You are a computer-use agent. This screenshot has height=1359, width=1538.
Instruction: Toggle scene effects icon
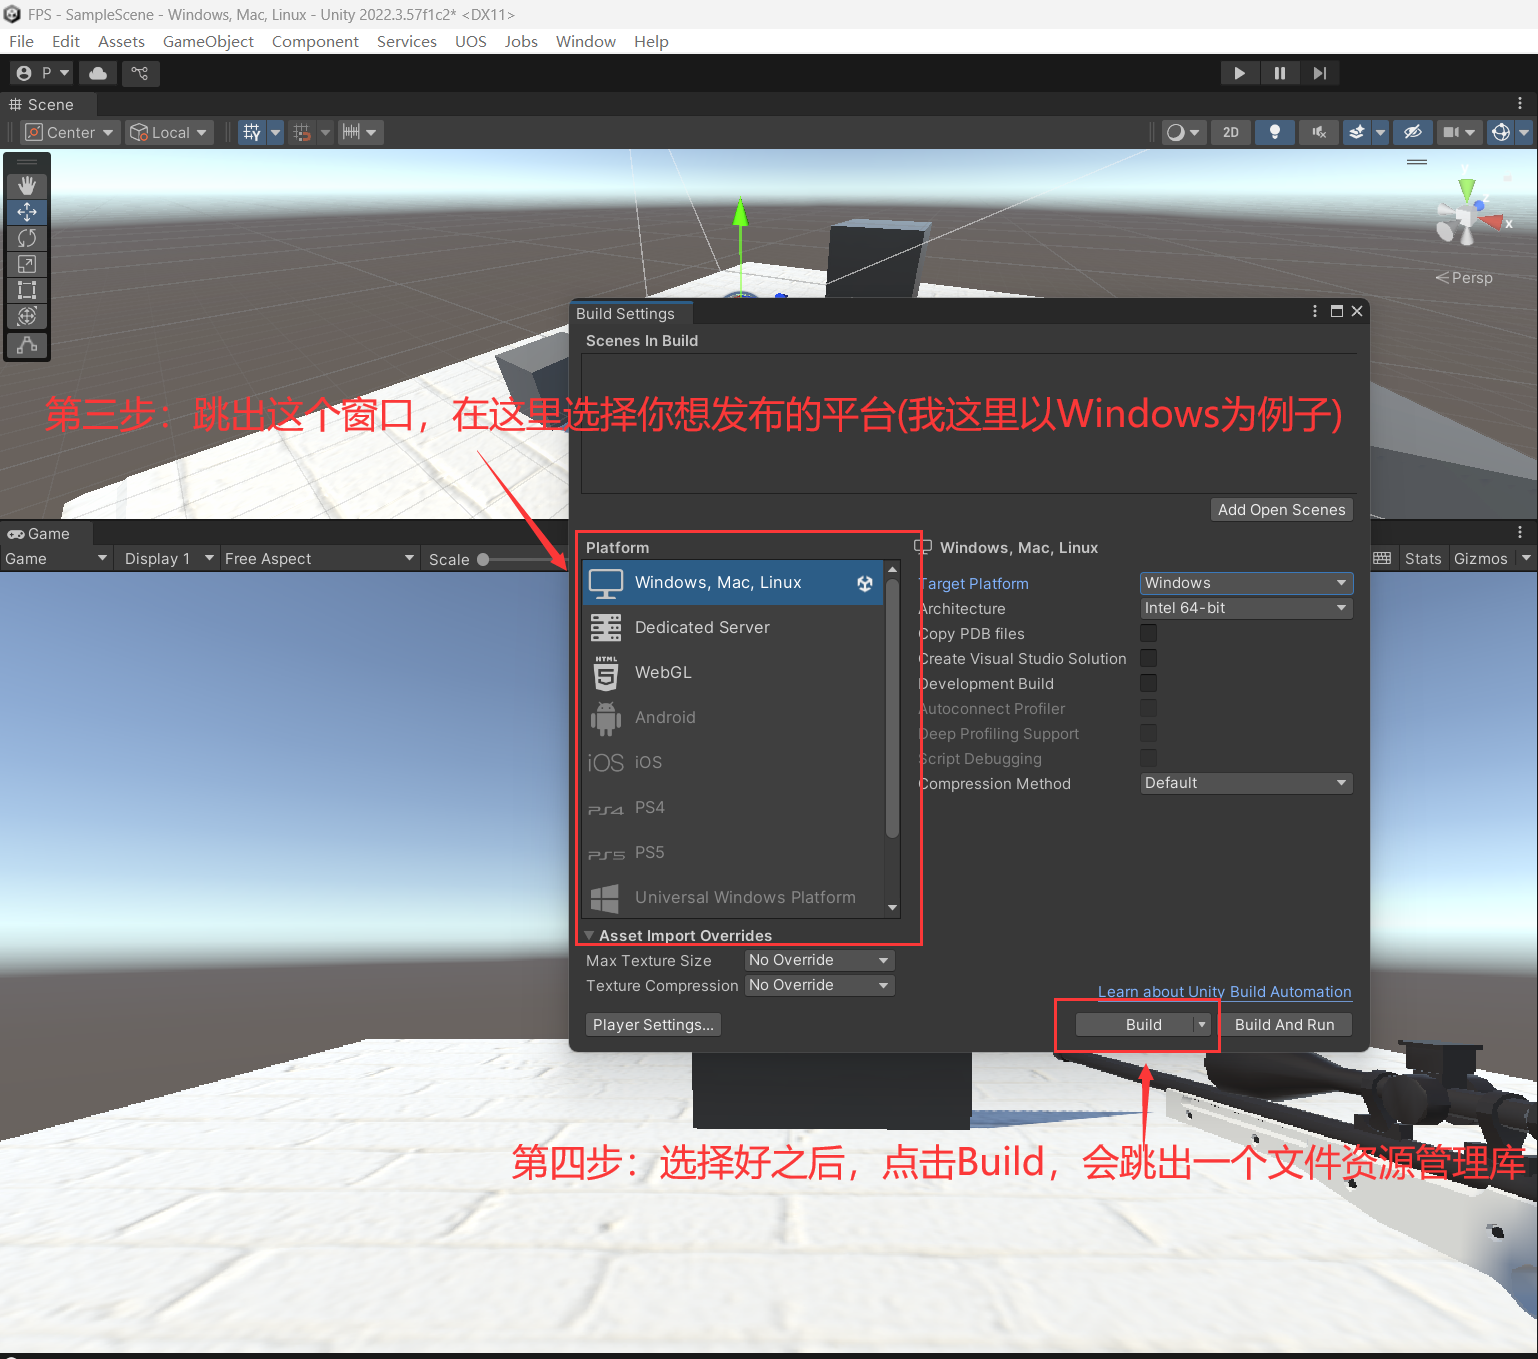[1357, 132]
